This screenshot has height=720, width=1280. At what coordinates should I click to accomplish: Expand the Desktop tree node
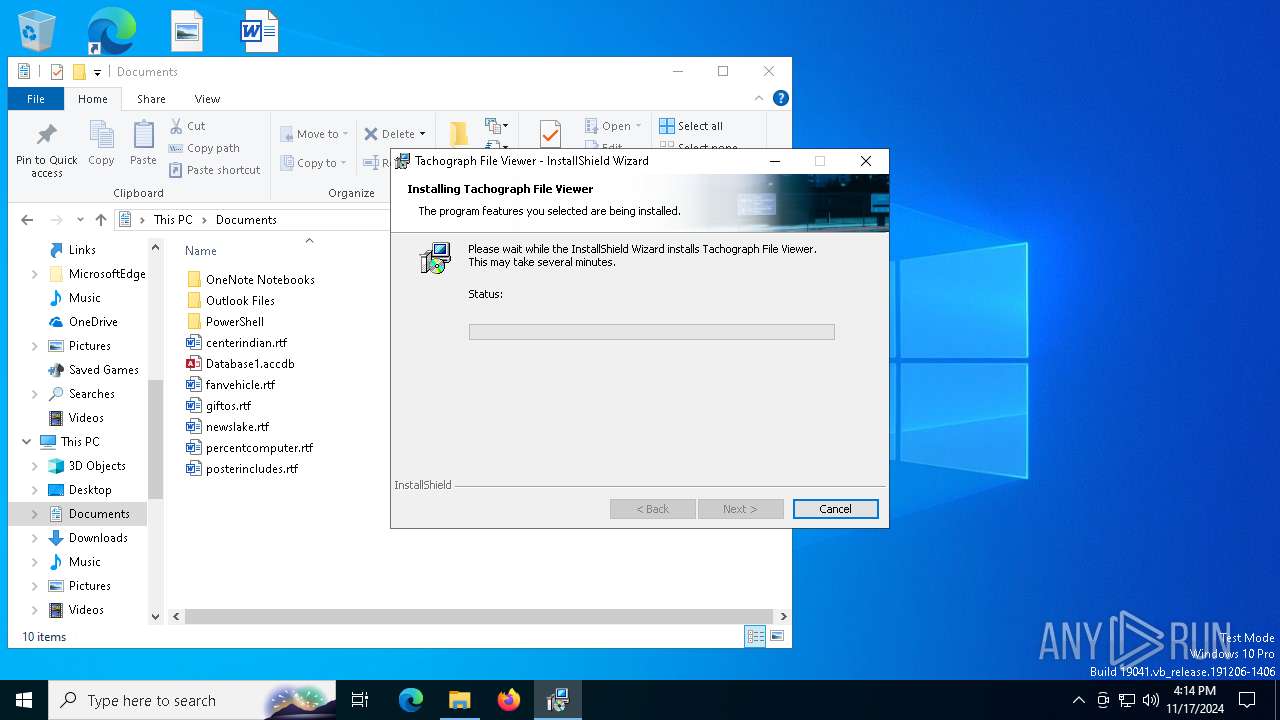pyautogui.click(x=35, y=490)
